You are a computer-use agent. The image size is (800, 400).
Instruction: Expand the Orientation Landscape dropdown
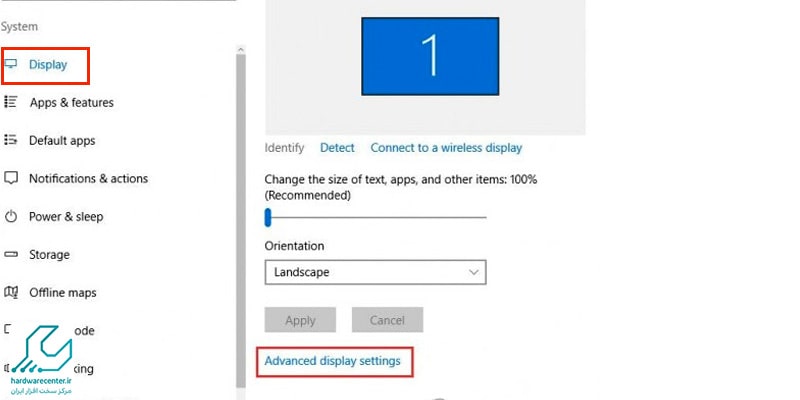tap(376, 272)
